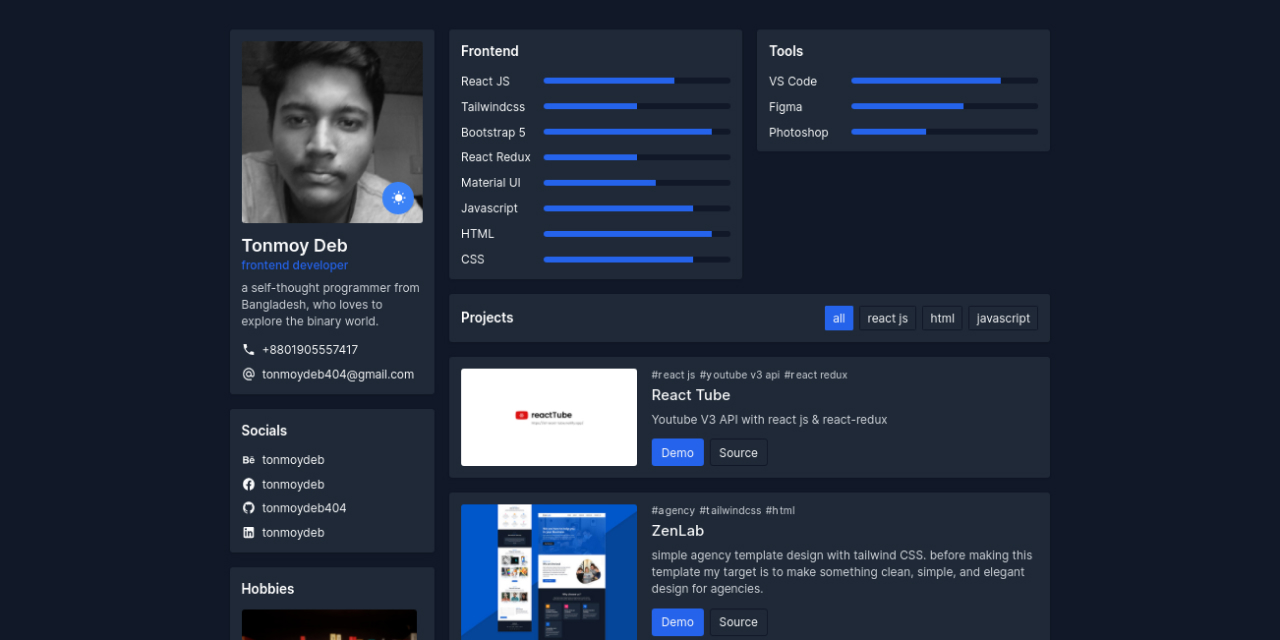Toggle the light/dark theme sun button
Viewport: 1280px width, 640px height.
click(398, 198)
